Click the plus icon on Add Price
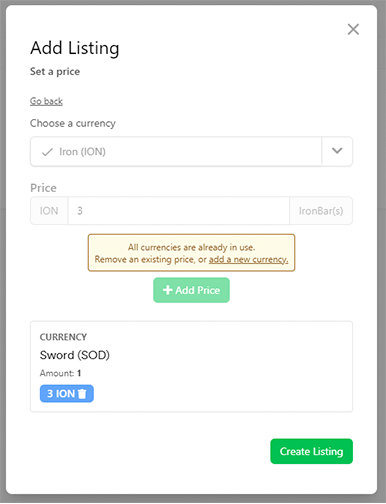The image size is (386, 504). 168,290
